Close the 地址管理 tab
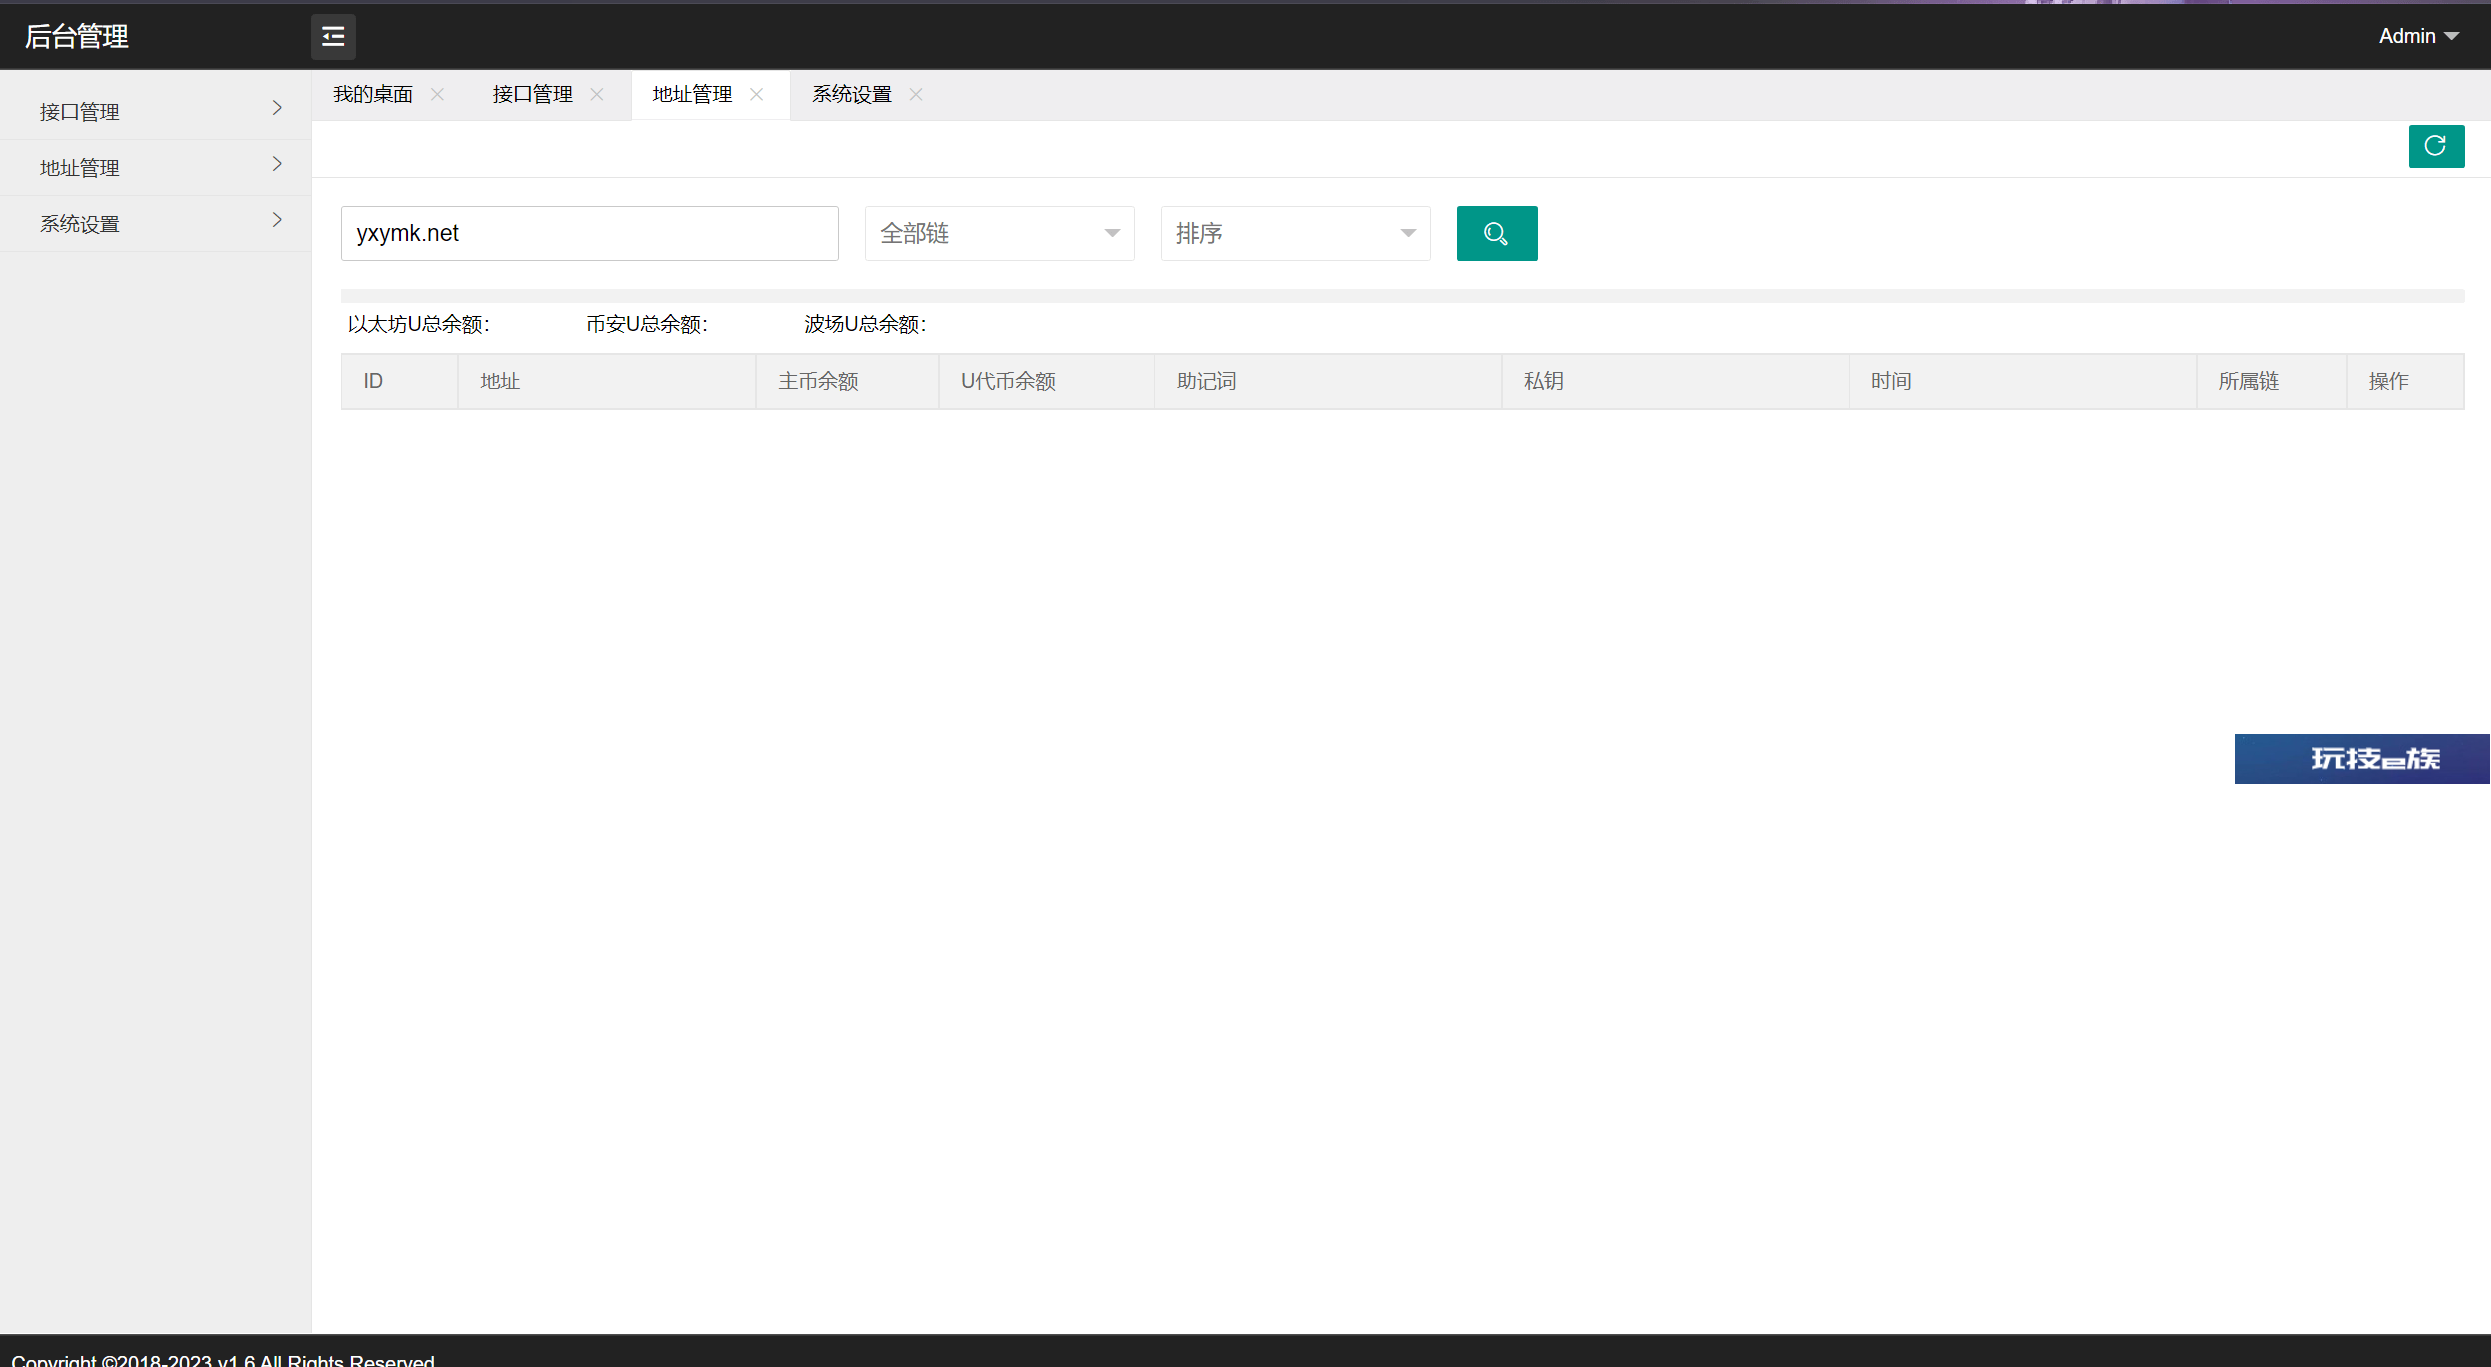2491x1367 pixels. 757,94
